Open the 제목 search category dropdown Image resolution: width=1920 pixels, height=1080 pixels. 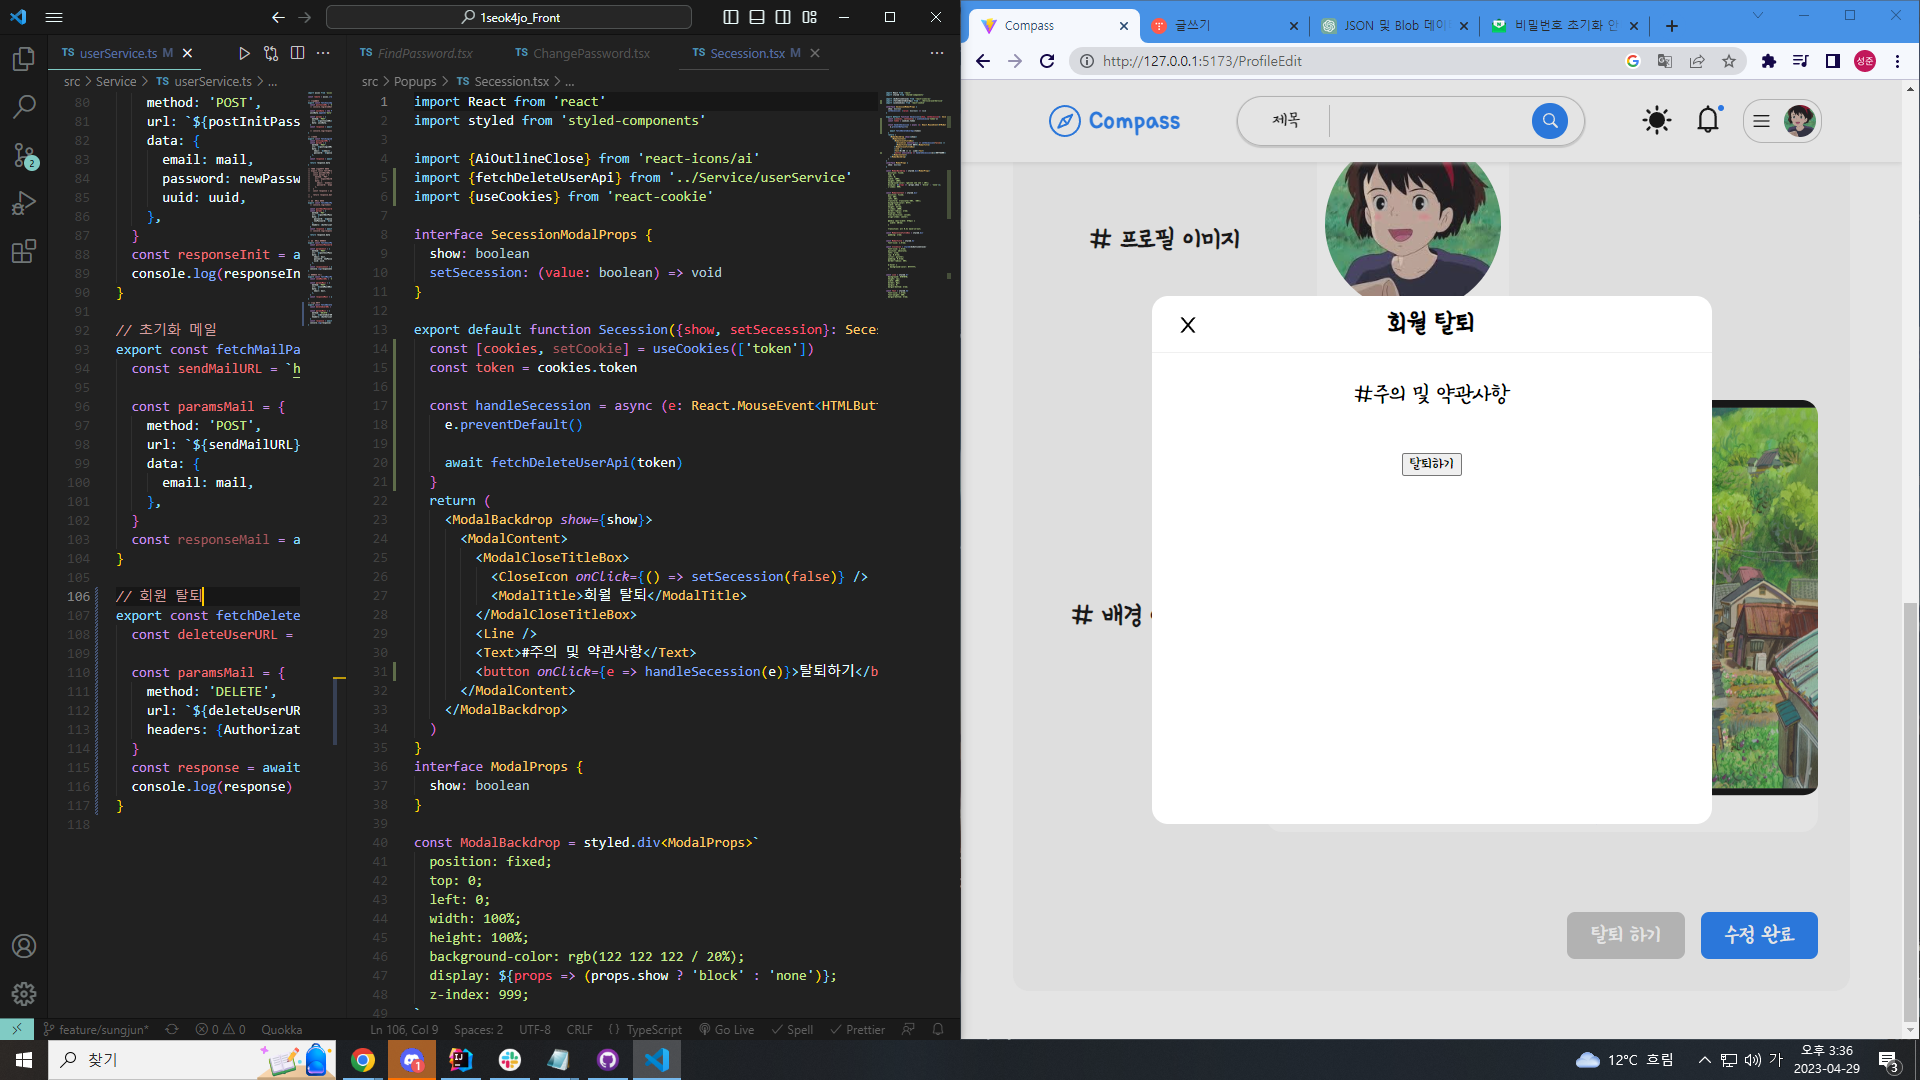[1286, 121]
